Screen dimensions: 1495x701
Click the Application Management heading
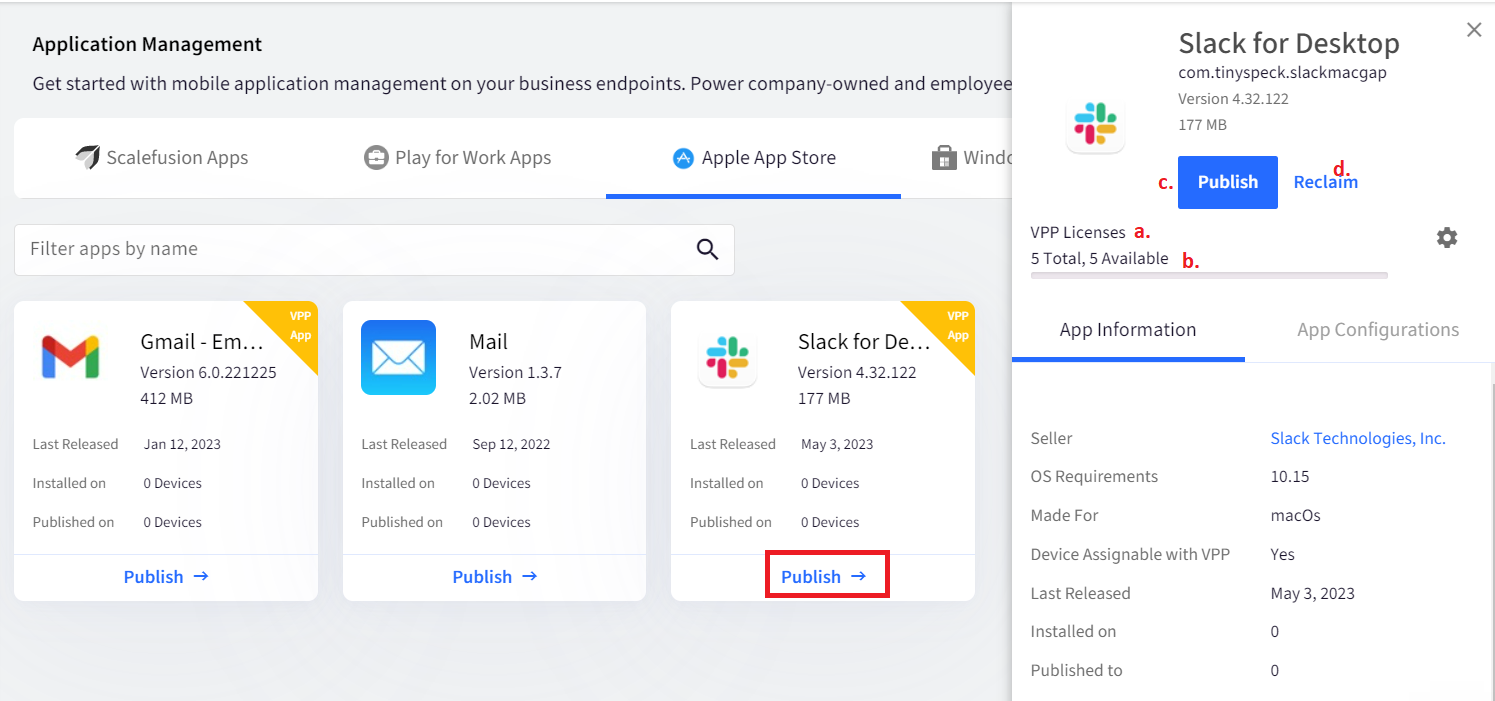[147, 44]
